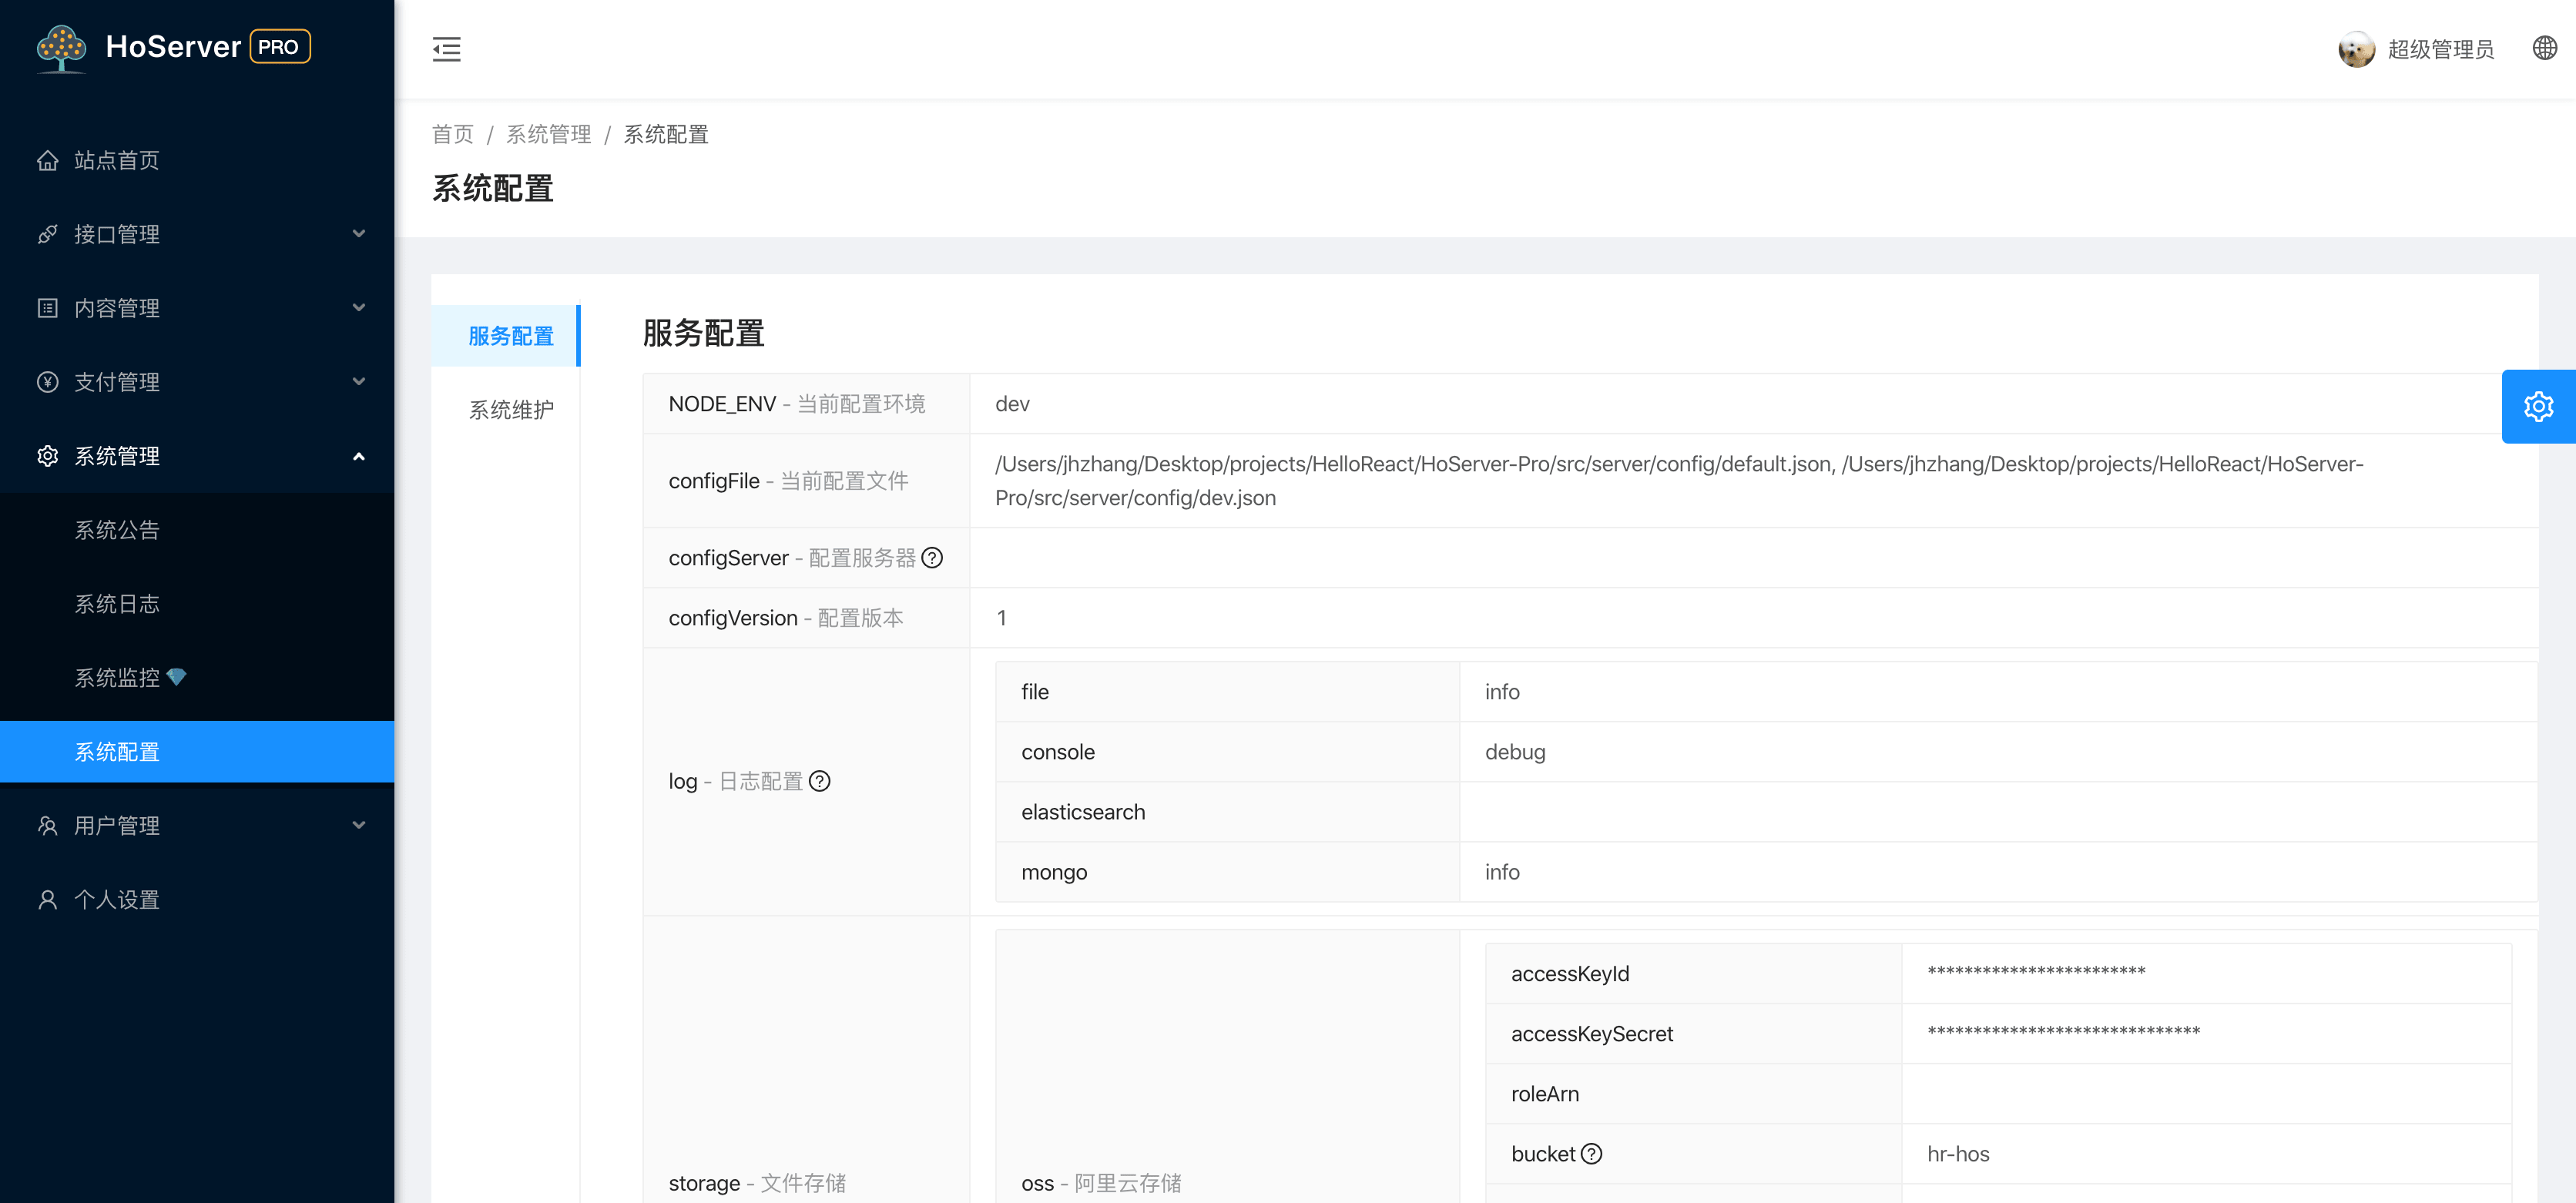Image resolution: width=2576 pixels, height=1203 pixels.
Task: Select the 系统配置 sidebar item
Action: pos(197,752)
